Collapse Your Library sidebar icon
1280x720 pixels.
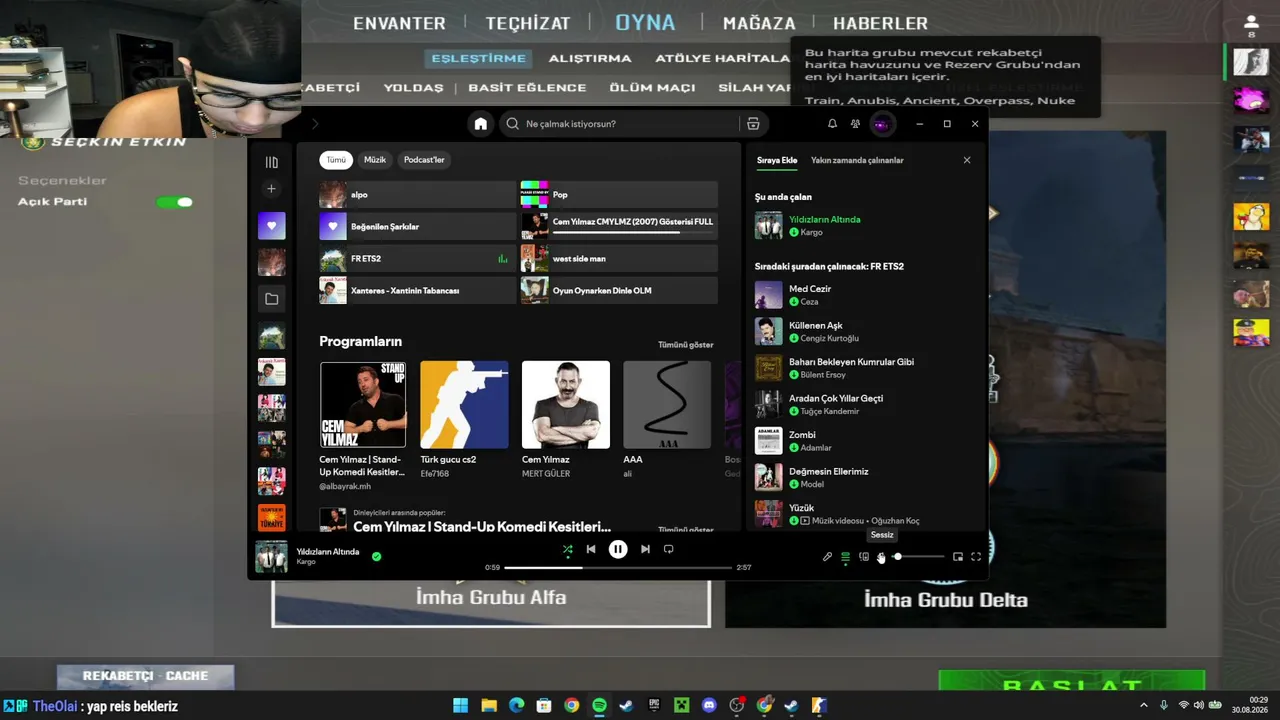[271, 162]
